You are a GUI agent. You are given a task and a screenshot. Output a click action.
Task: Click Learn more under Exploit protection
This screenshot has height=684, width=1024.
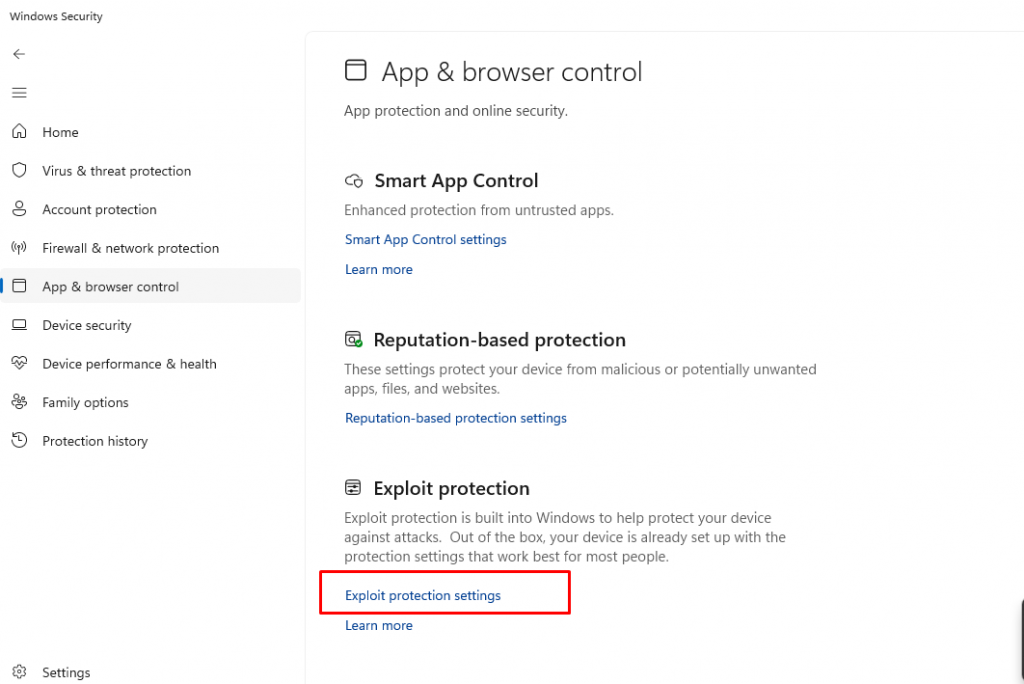click(x=379, y=625)
